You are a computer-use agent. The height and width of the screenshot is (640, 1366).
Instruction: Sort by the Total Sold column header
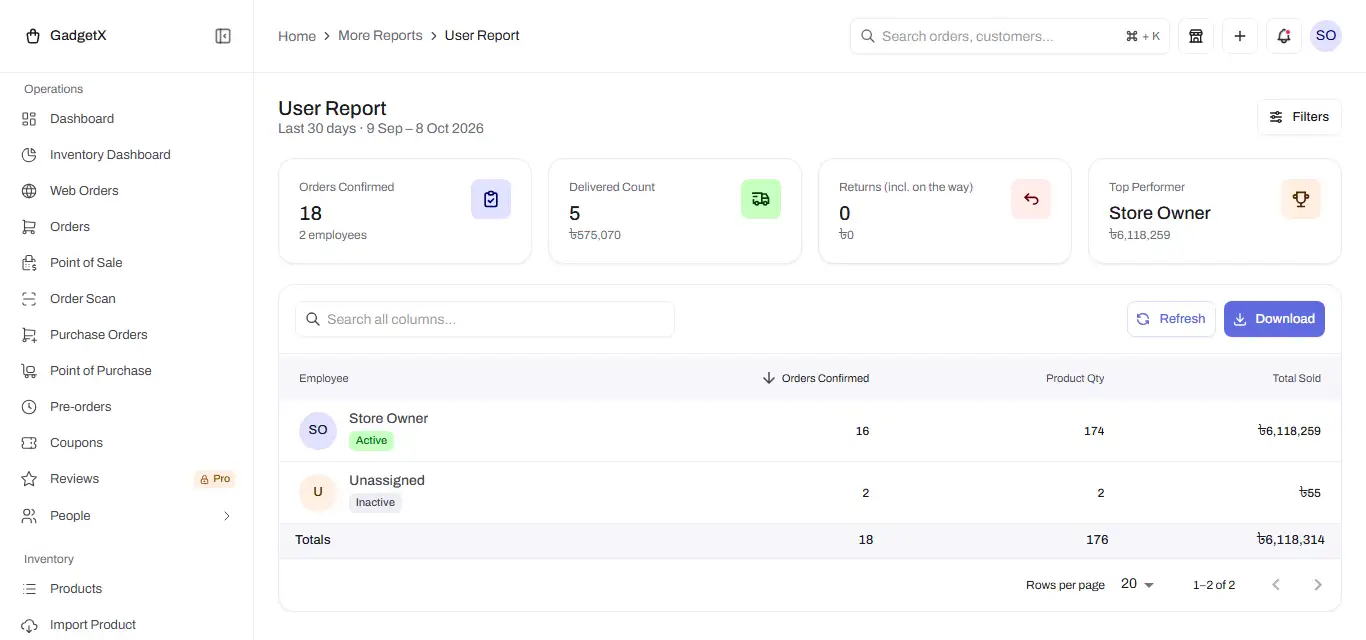point(1296,378)
